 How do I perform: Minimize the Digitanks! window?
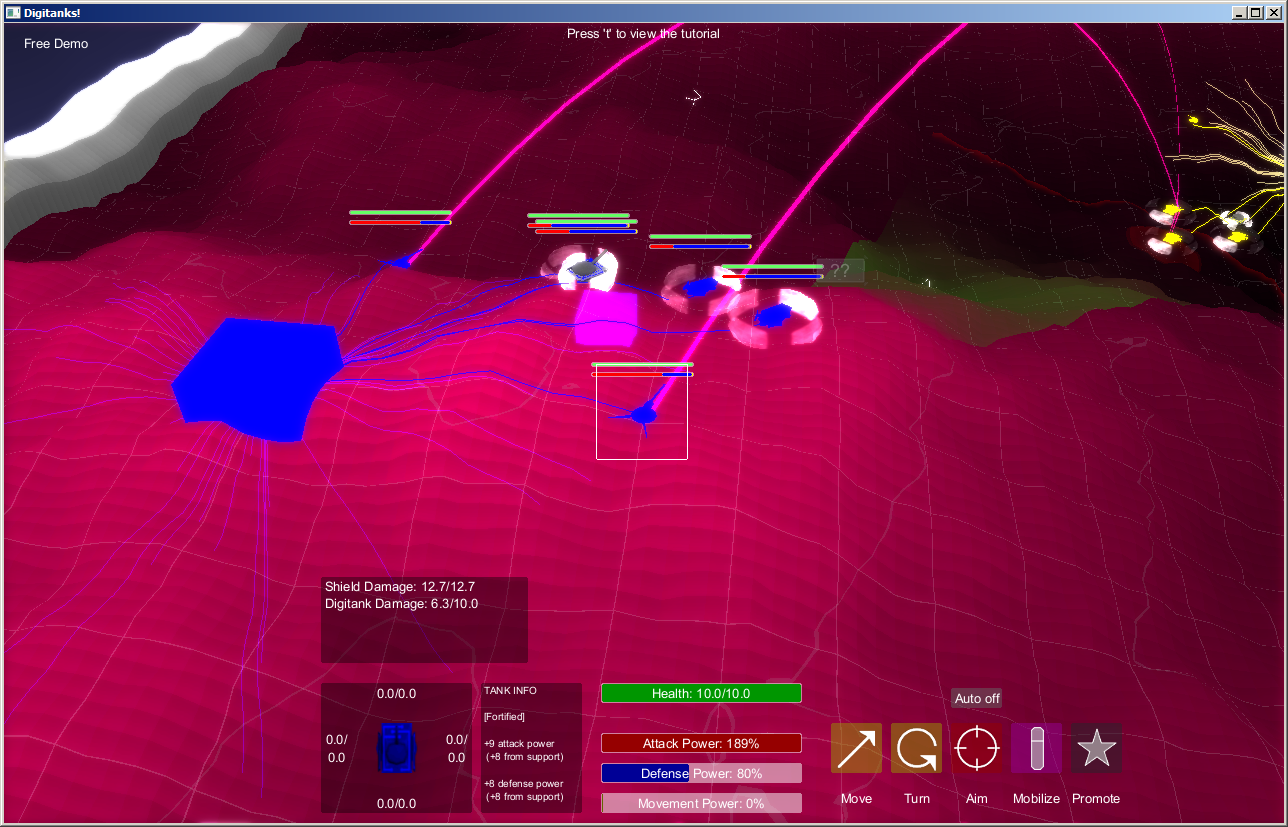click(x=1240, y=11)
